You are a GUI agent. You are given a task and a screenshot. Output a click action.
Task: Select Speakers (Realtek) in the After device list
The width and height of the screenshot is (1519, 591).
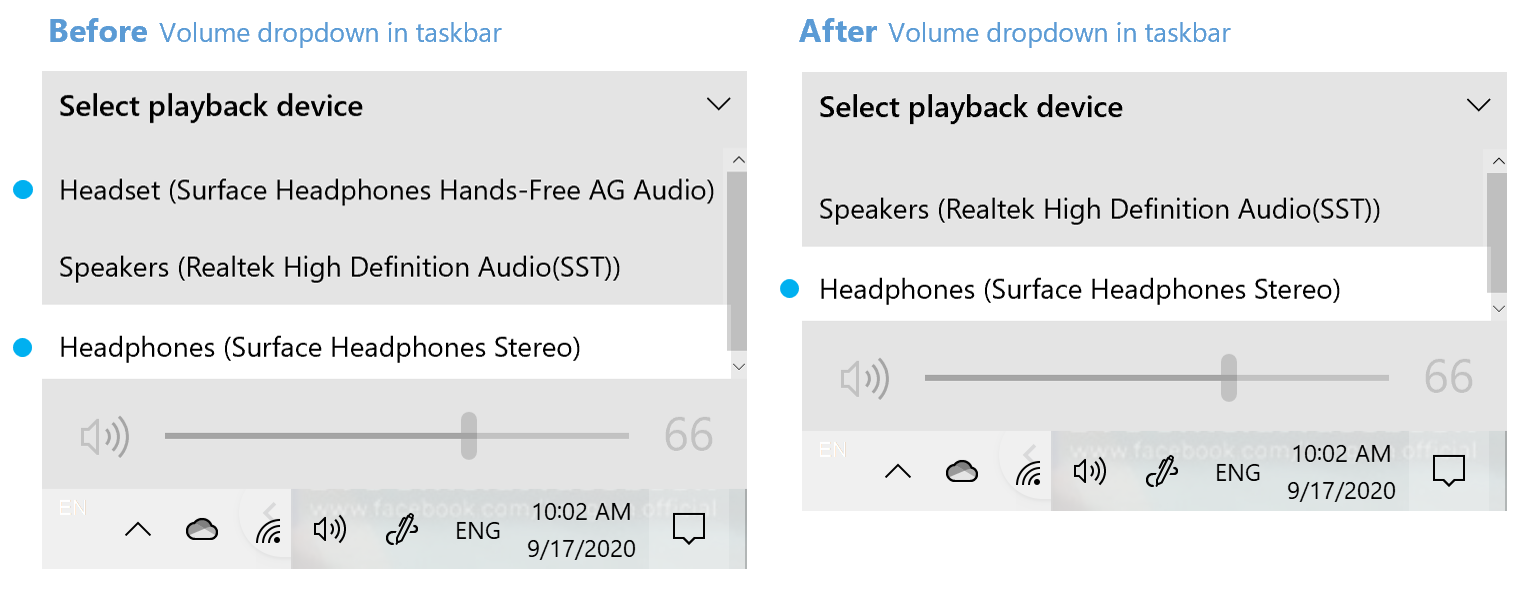pyautogui.click(x=1099, y=210)
